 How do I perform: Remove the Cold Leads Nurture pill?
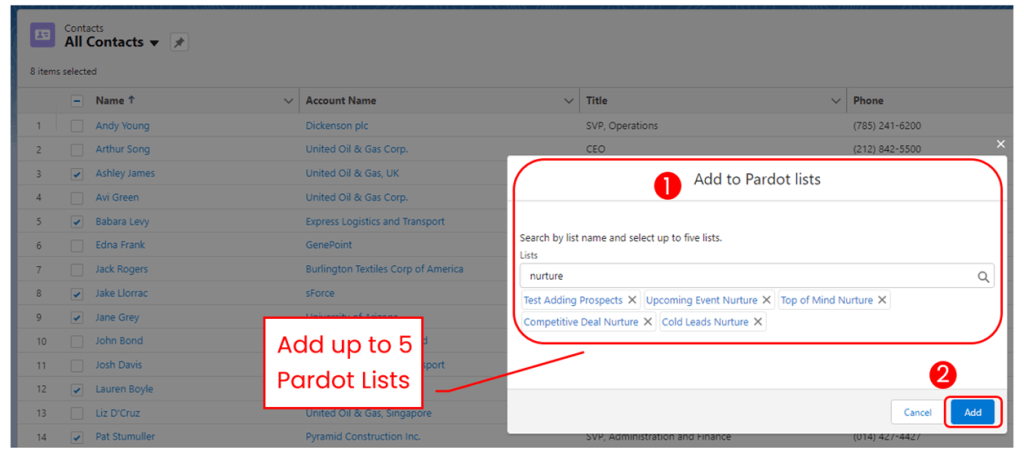point(758,321)
